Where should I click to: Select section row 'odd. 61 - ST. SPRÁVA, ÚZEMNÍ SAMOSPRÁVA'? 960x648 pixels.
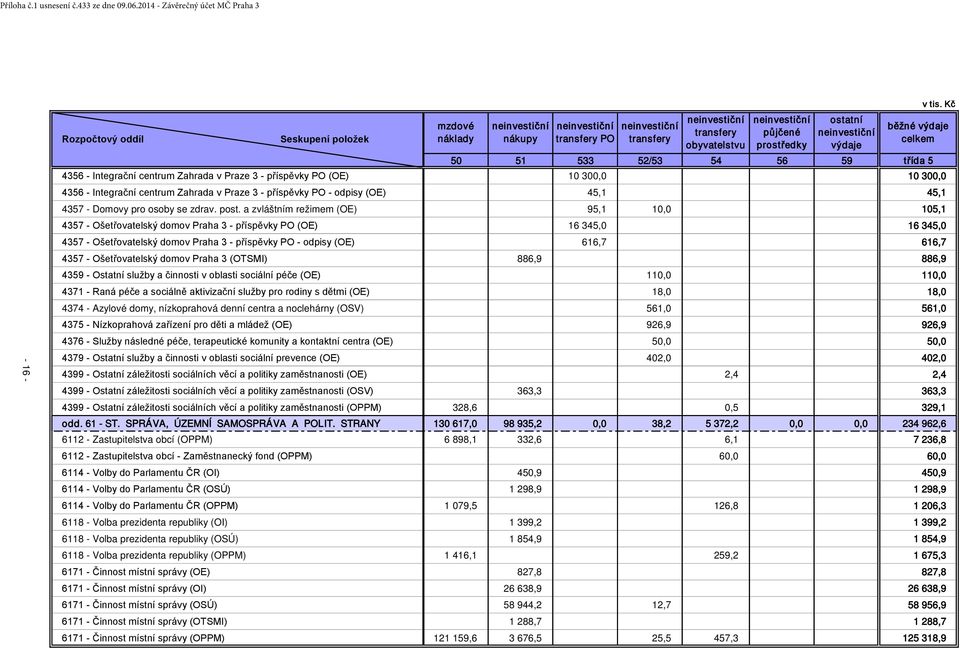[503, 423]
